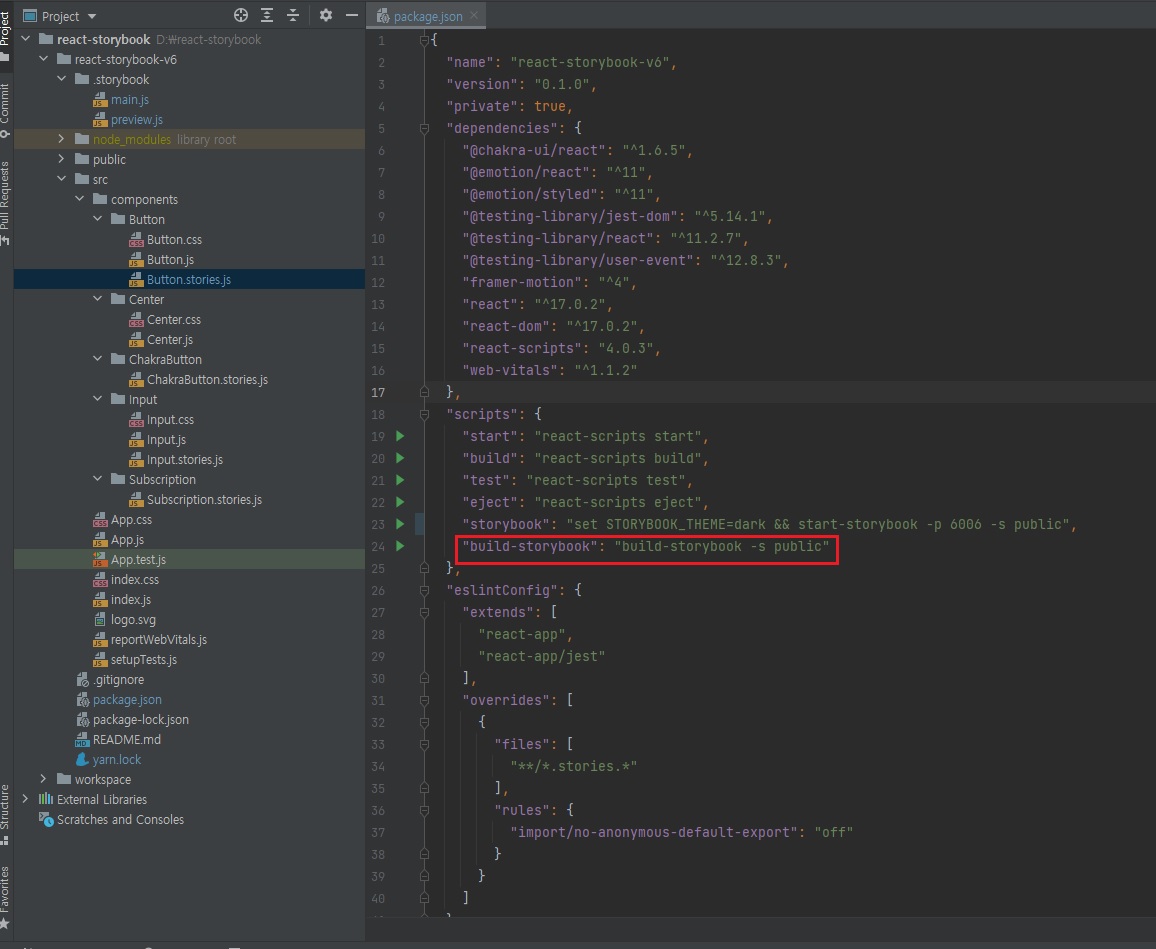Select Center.css file
Image resolution: width=1156 pixels, height=949 pixels.
pyautogui.click(x=165, y=319)
